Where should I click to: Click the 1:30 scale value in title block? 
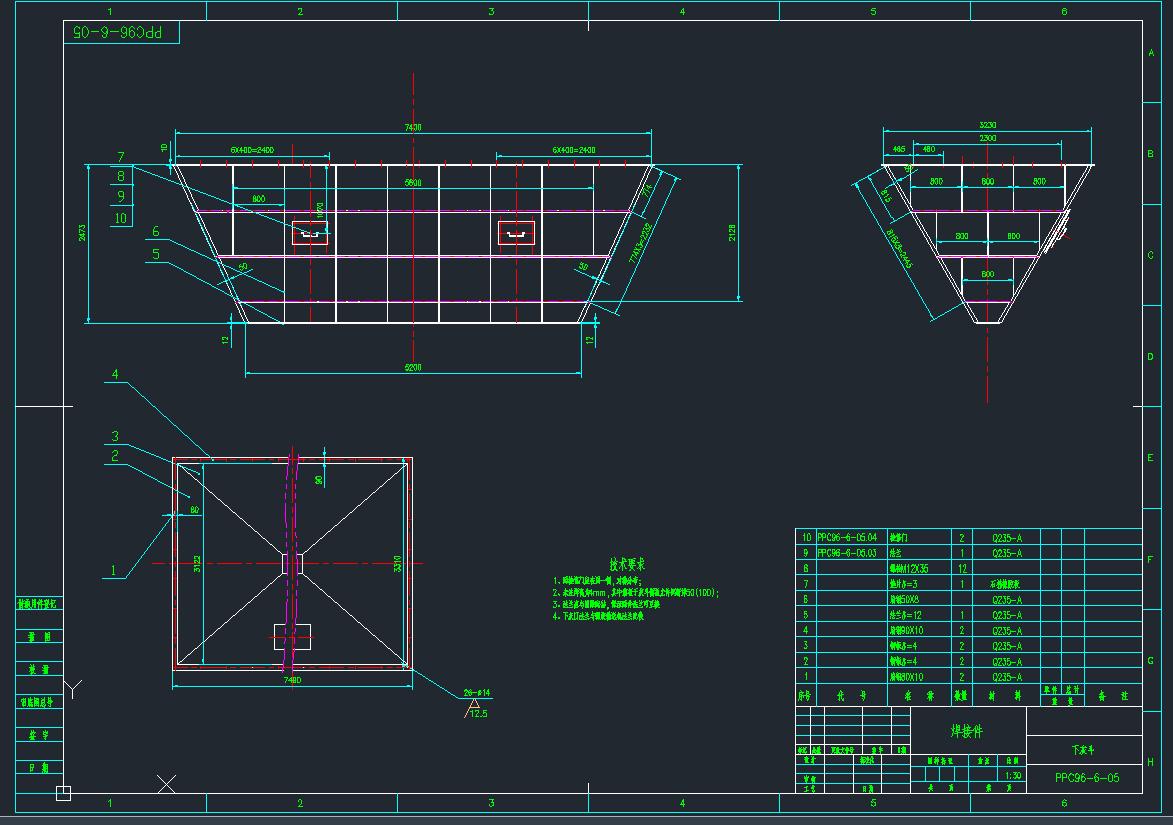1012,775
